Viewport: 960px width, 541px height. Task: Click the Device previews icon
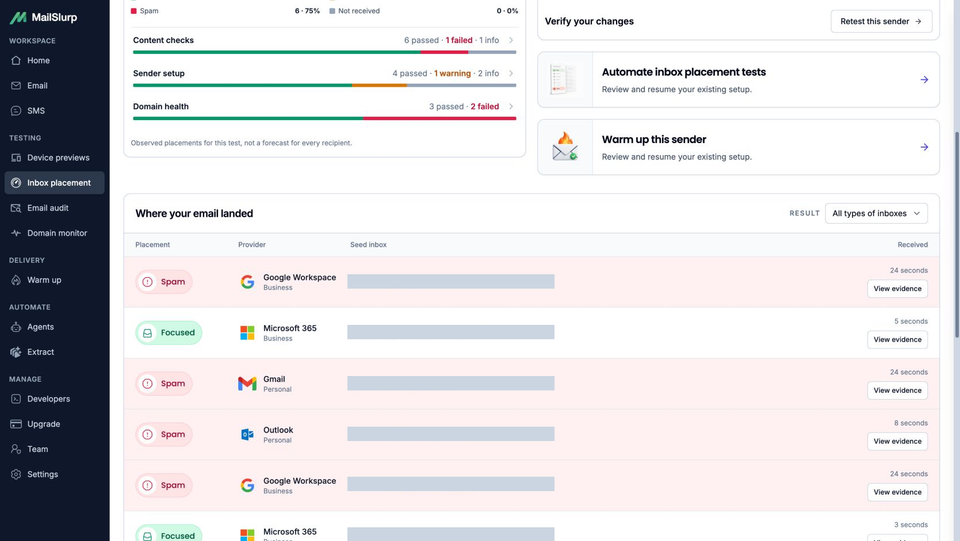(x=16, y=158)
